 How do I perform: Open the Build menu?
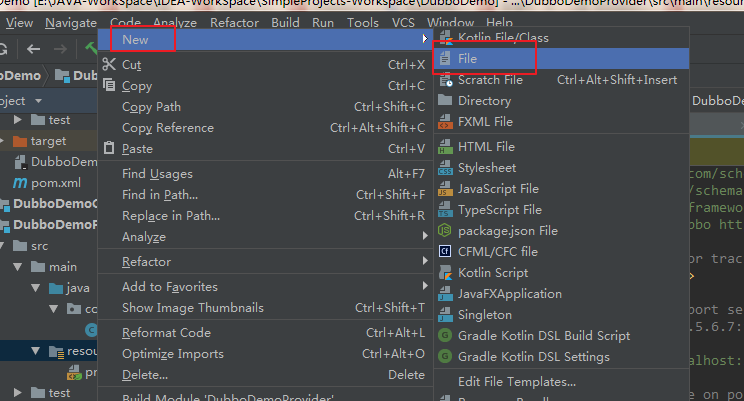point(285,23)
